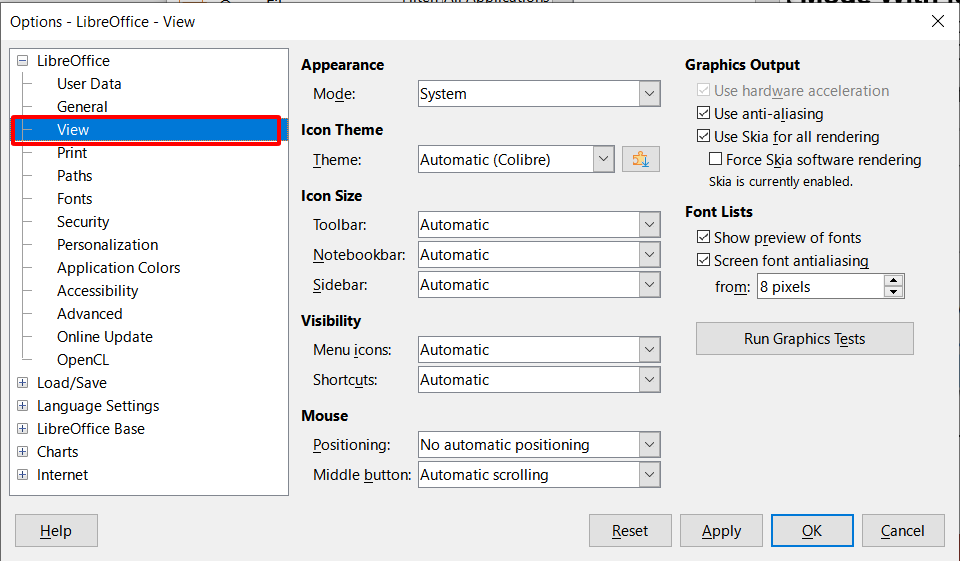960x561 pixels.
Task: Expand the Internet tree node
Action: (x=23, y=475)
